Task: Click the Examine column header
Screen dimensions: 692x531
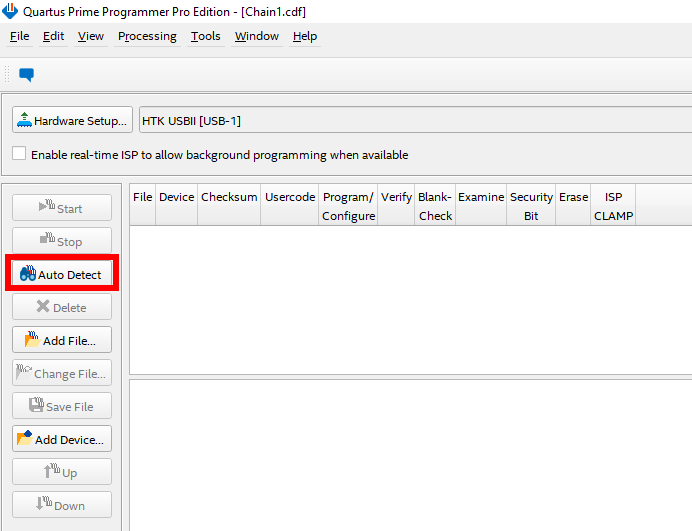Action: pyautogui.click(x=481, y=205)
